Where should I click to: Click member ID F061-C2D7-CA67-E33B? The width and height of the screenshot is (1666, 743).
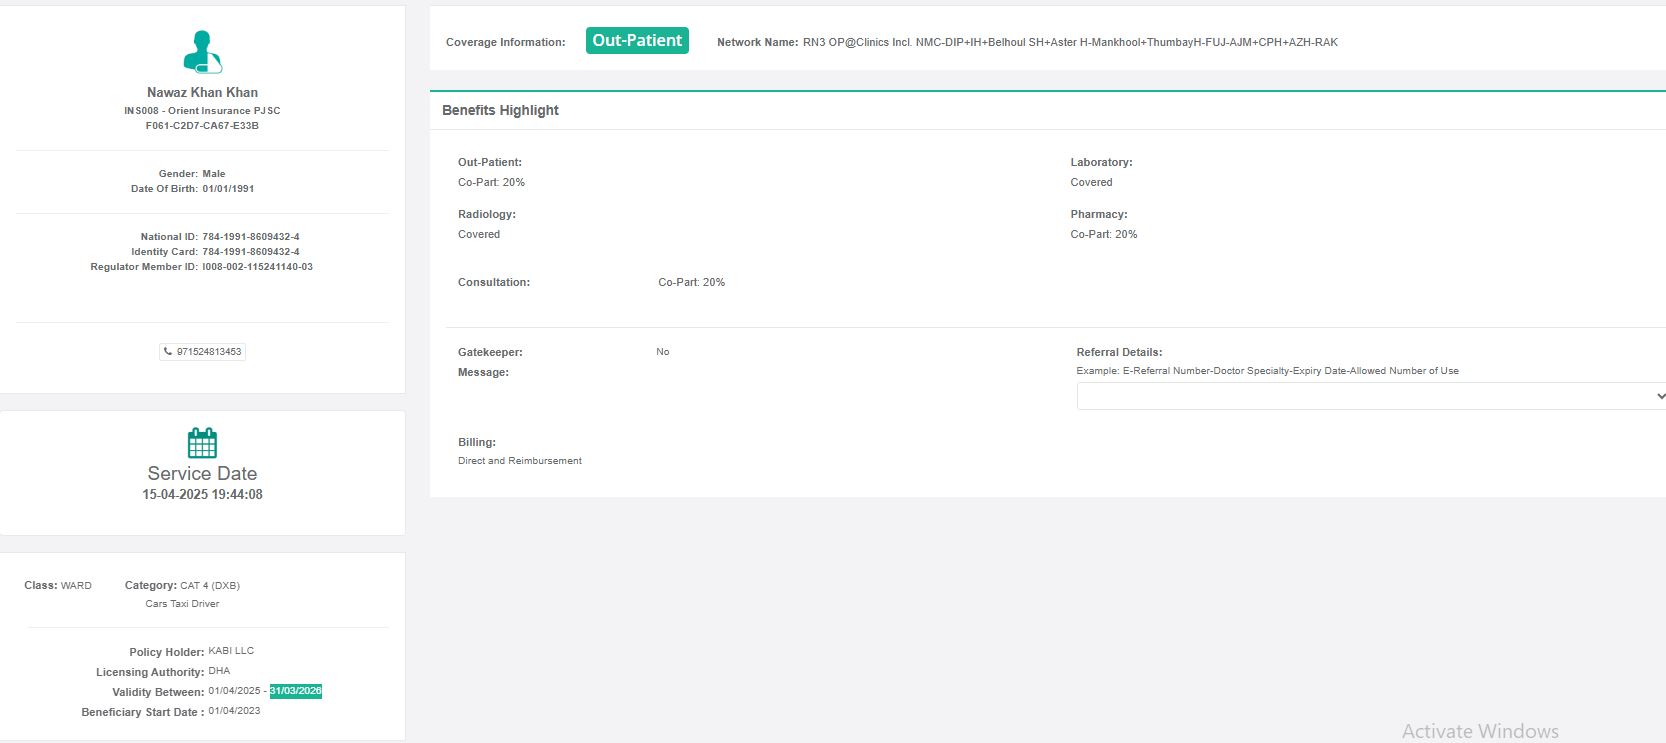(202, 126)
